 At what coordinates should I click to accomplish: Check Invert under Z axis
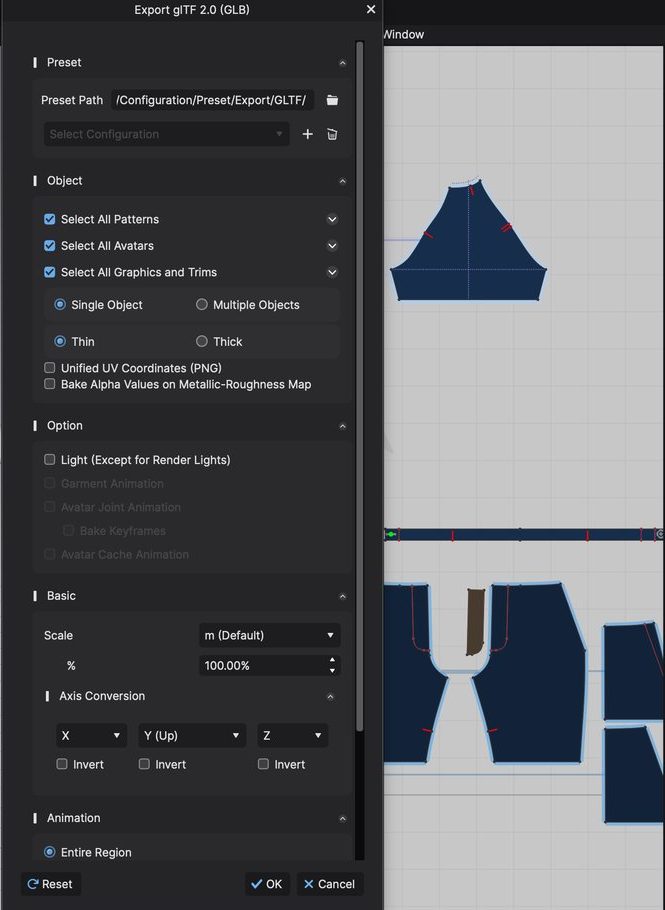(263, 764)
